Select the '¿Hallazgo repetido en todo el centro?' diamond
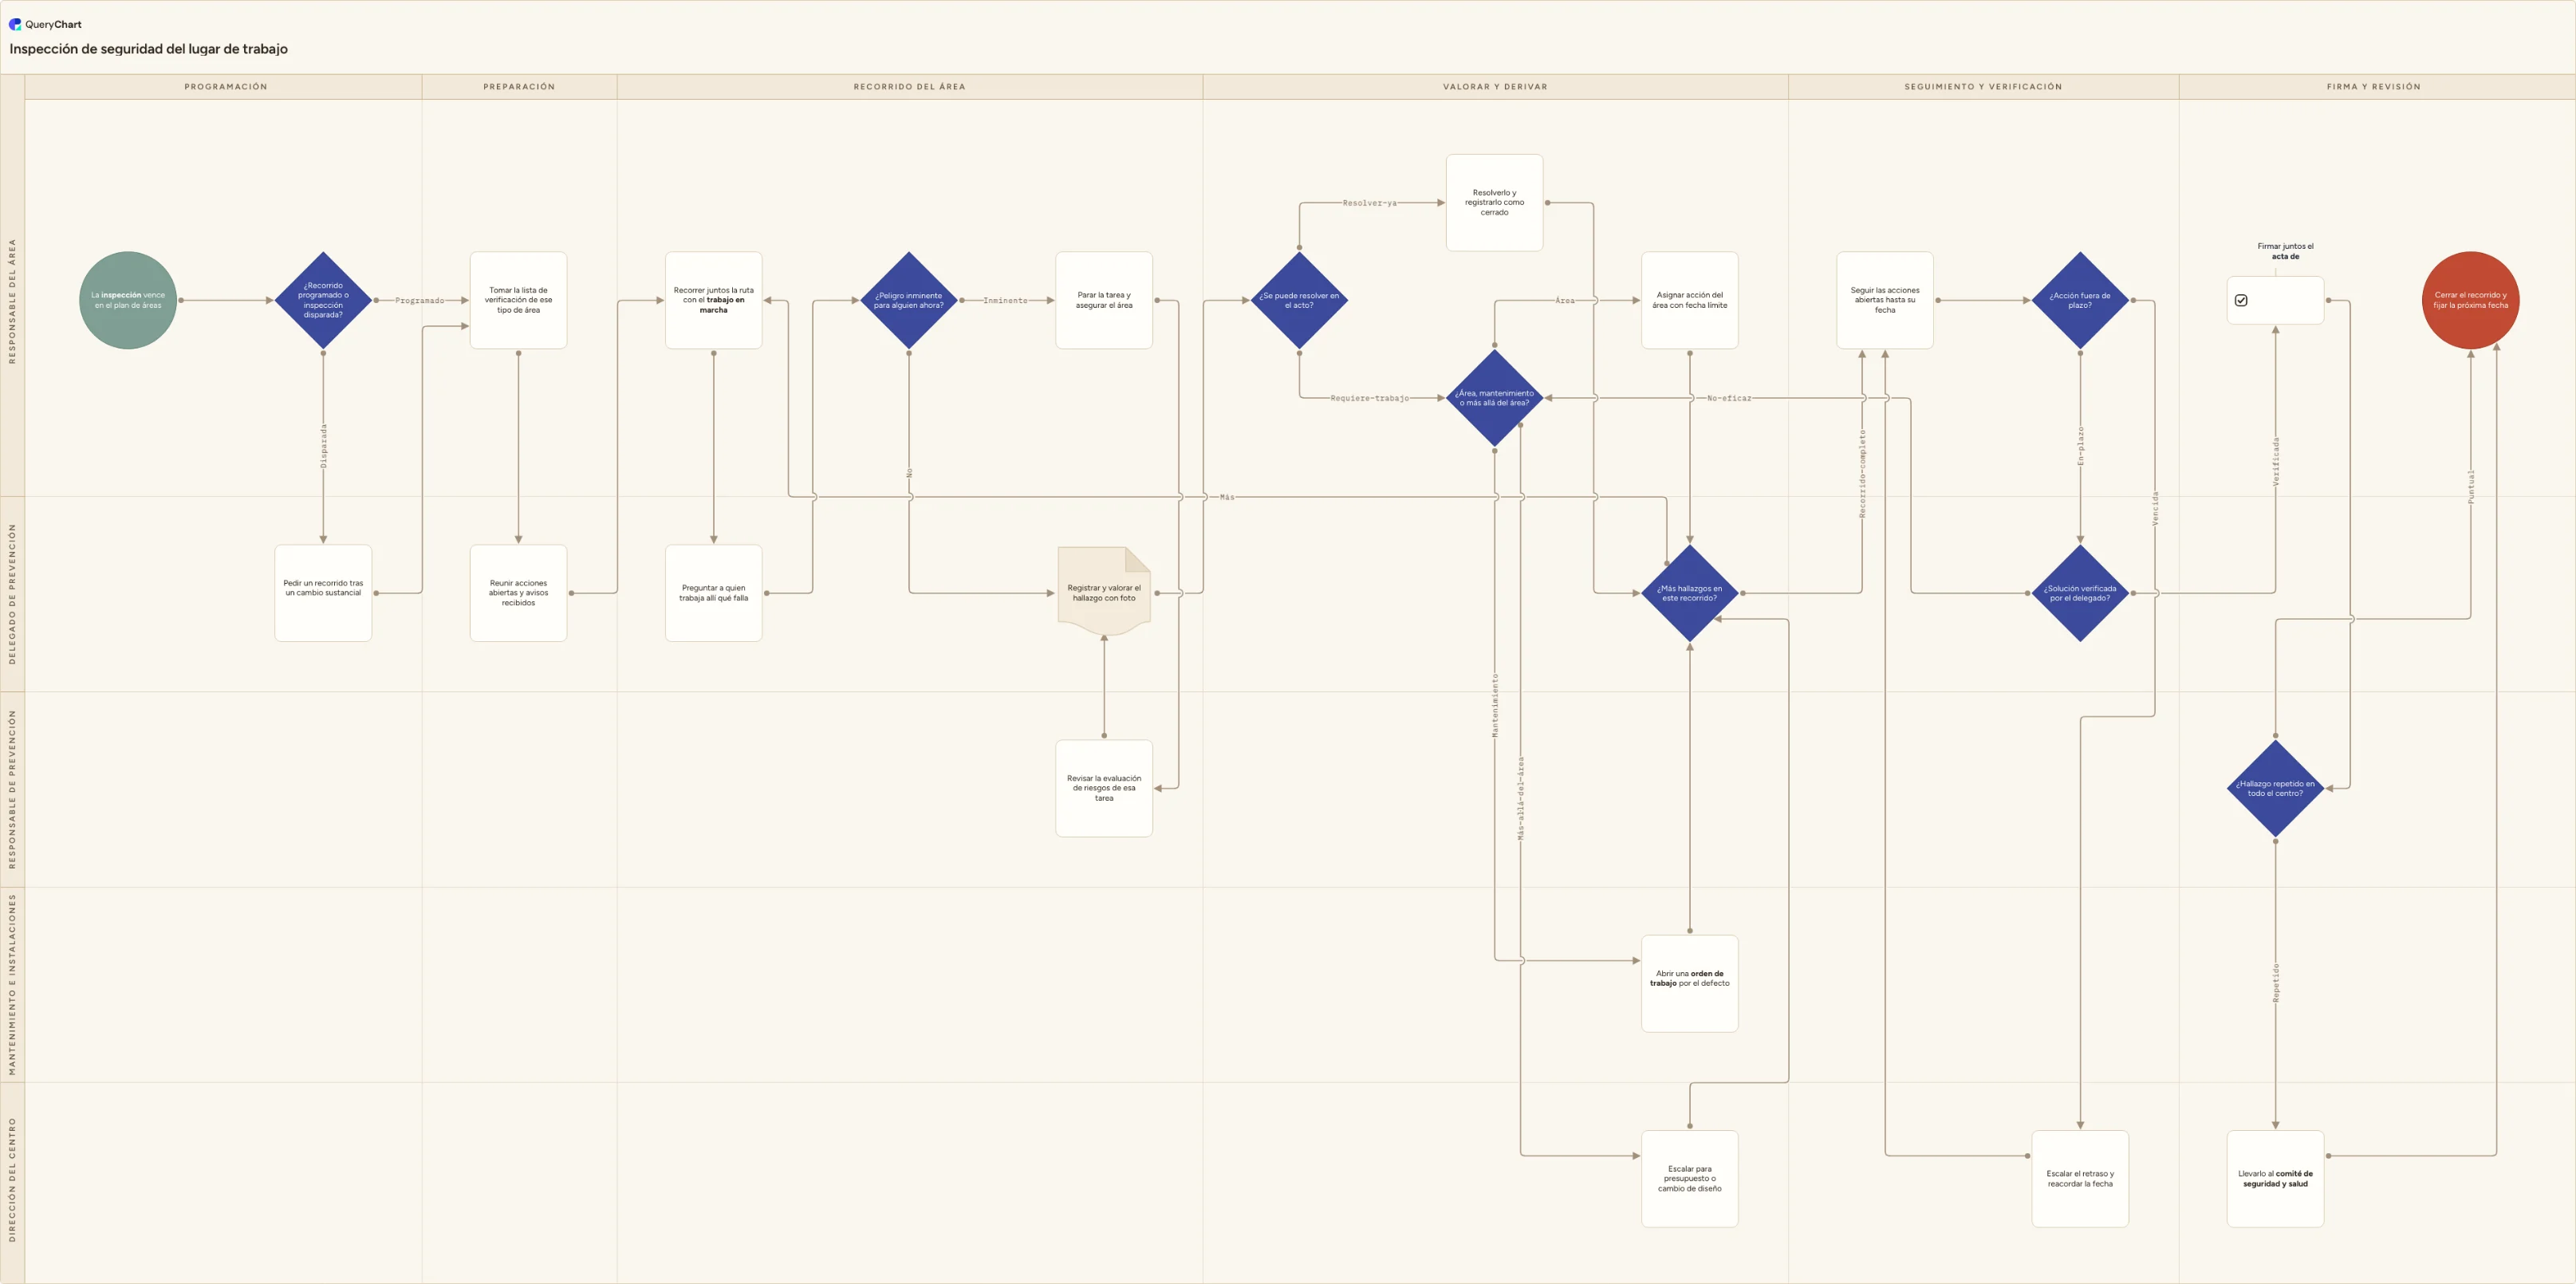2576x1284 pixels. point(2275,788)
